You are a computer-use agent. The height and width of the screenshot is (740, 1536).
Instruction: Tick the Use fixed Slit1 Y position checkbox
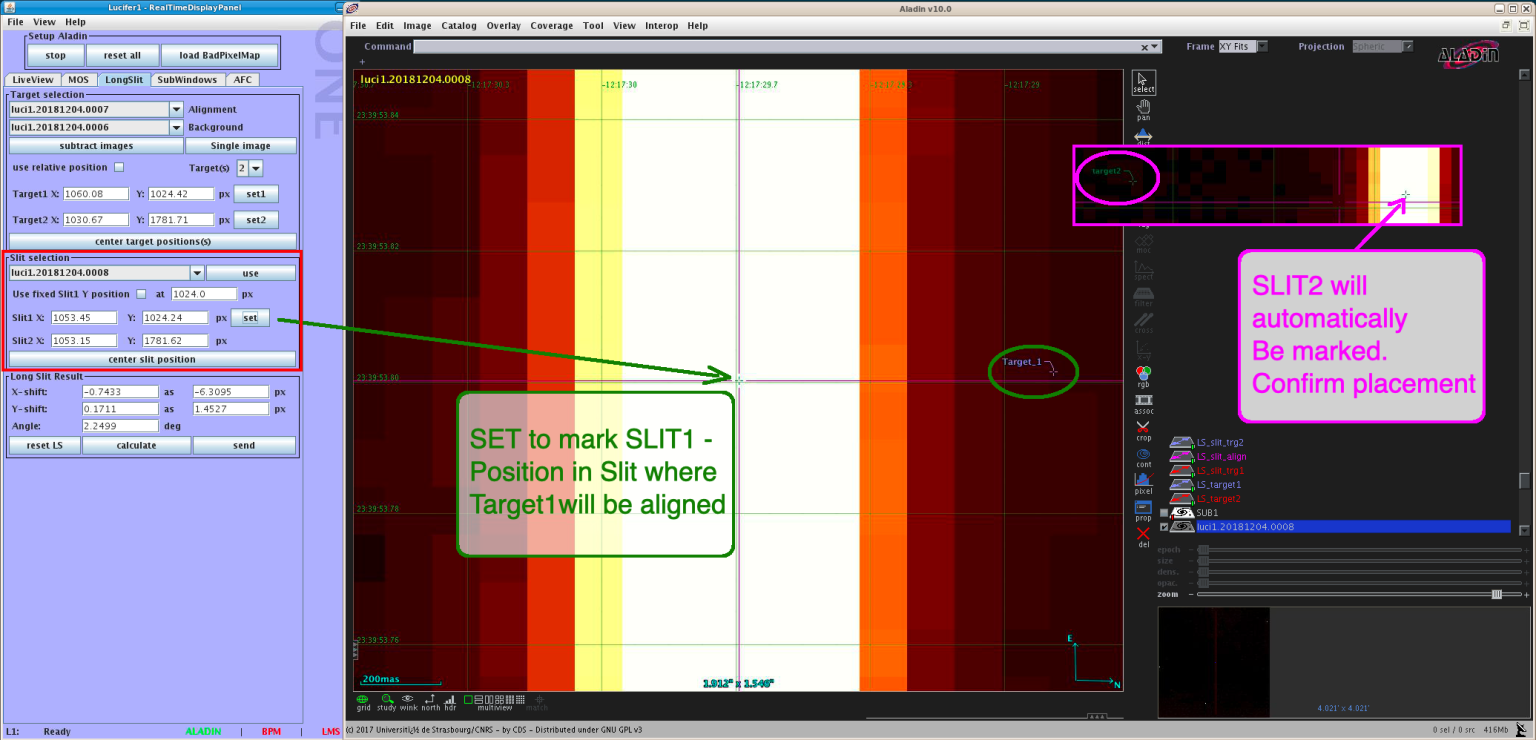[x=140, y=294]
